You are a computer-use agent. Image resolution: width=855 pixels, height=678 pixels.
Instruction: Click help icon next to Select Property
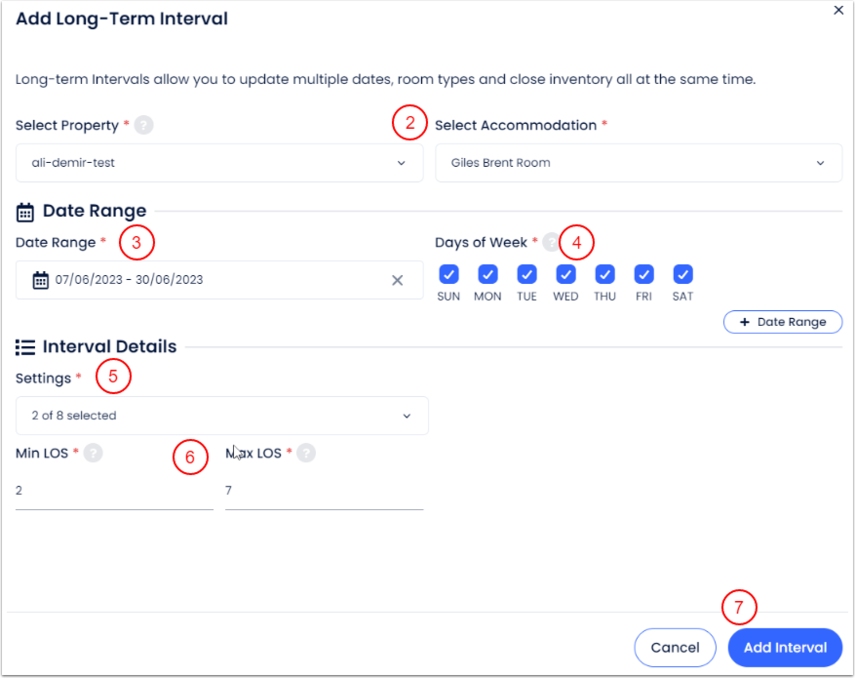pos(144,125)
